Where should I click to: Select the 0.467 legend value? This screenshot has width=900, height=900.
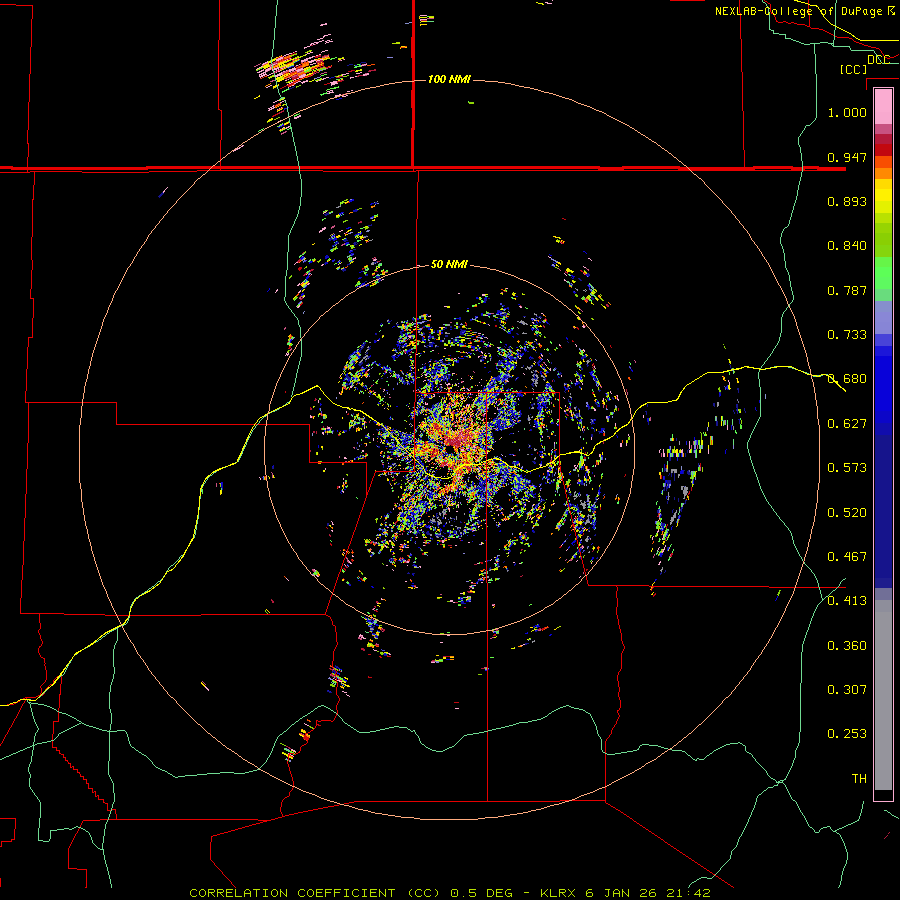[x=847, y=557]
